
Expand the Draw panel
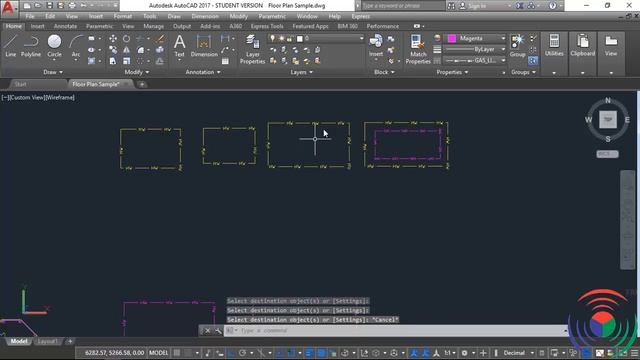coord(53,72)
